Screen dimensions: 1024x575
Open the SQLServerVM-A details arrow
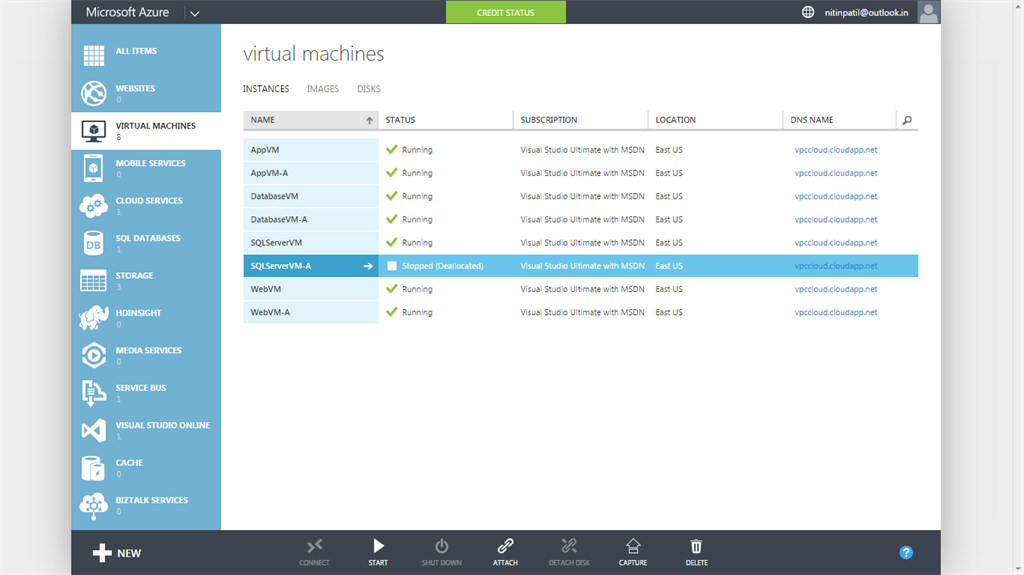(368, 266)
